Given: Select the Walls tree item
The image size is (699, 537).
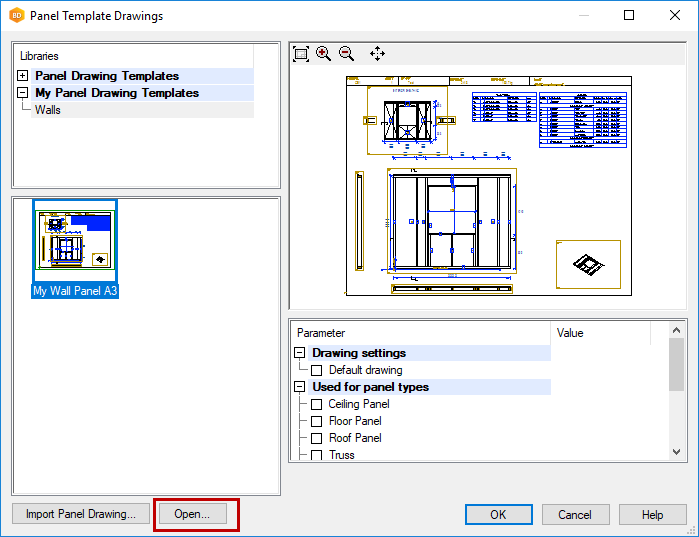Looking at the screenshot, I should pyautogui.click(x=48, y=110).
